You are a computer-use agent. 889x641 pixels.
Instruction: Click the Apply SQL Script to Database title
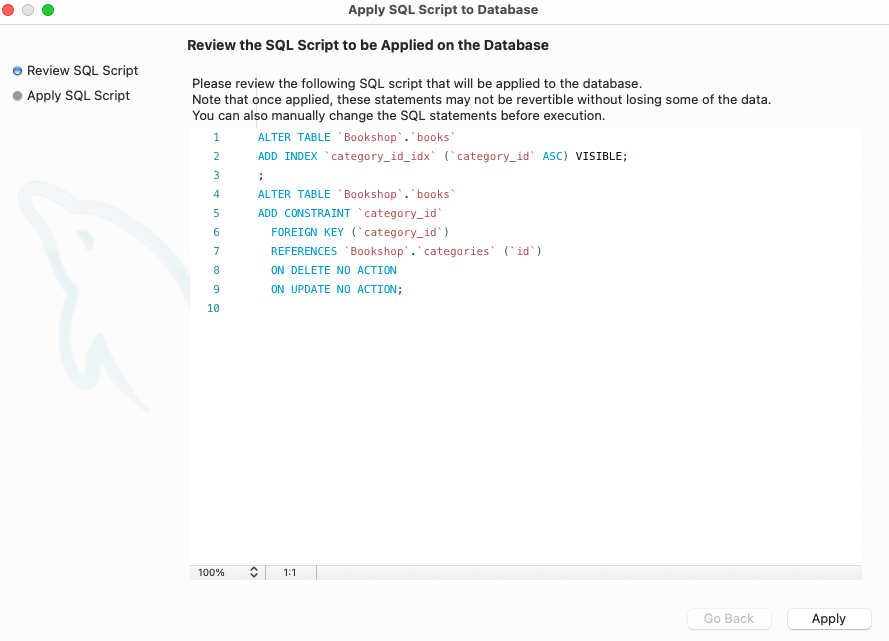coord(443,10)
